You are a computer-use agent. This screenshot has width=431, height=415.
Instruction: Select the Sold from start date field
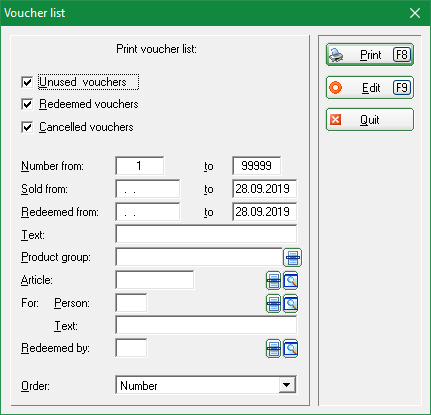[148, 189]
